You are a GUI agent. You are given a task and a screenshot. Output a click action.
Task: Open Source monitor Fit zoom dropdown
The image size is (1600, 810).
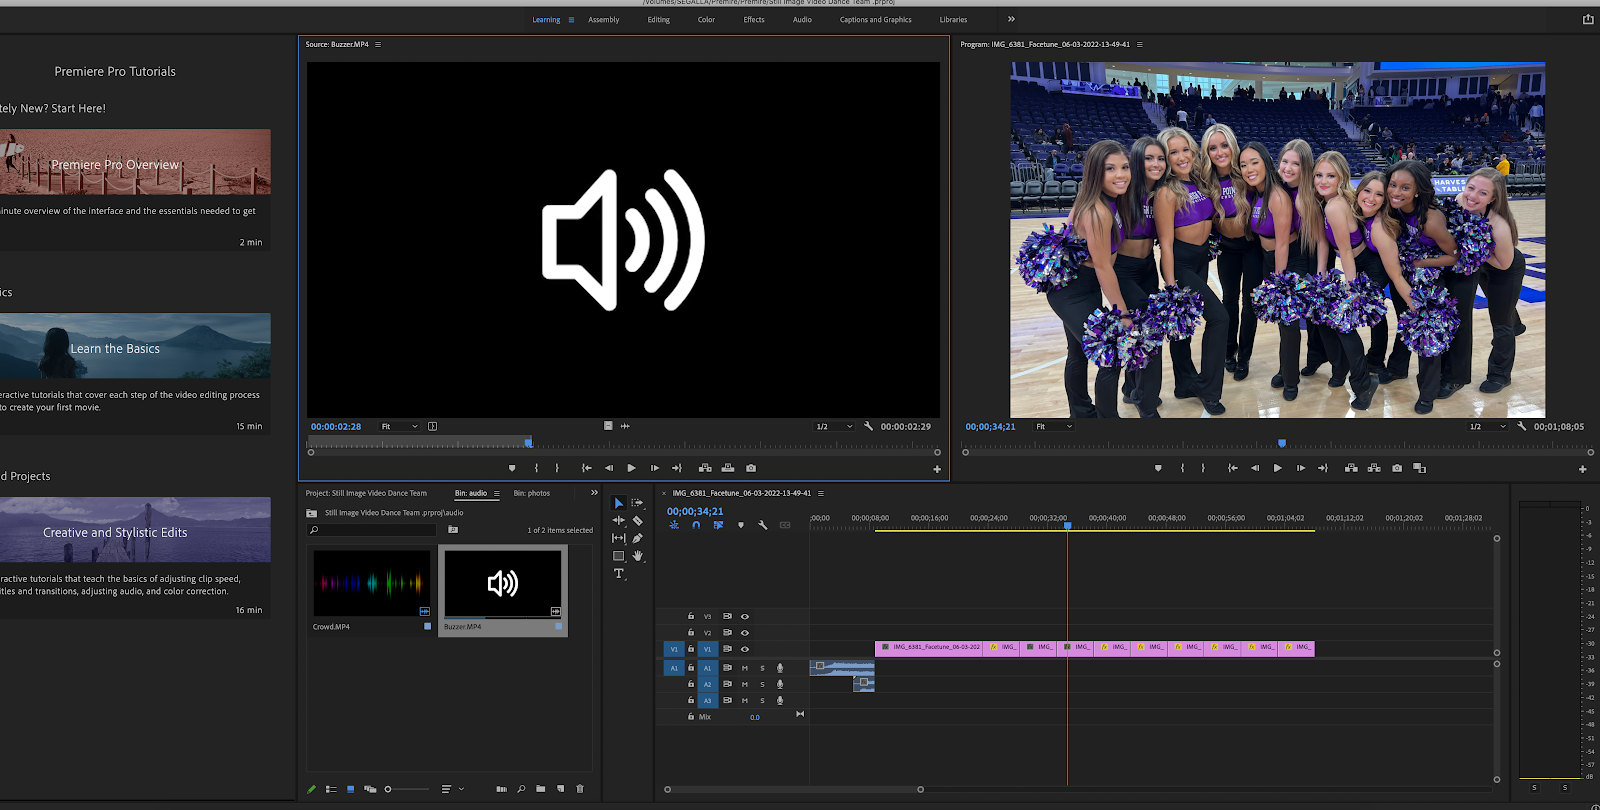pyautogui.click(x=400, y=426)
